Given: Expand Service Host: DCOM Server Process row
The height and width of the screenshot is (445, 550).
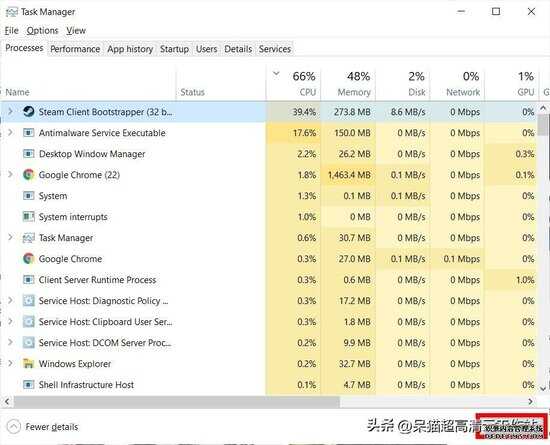Looking at the screenshot, I should [10, 342].
